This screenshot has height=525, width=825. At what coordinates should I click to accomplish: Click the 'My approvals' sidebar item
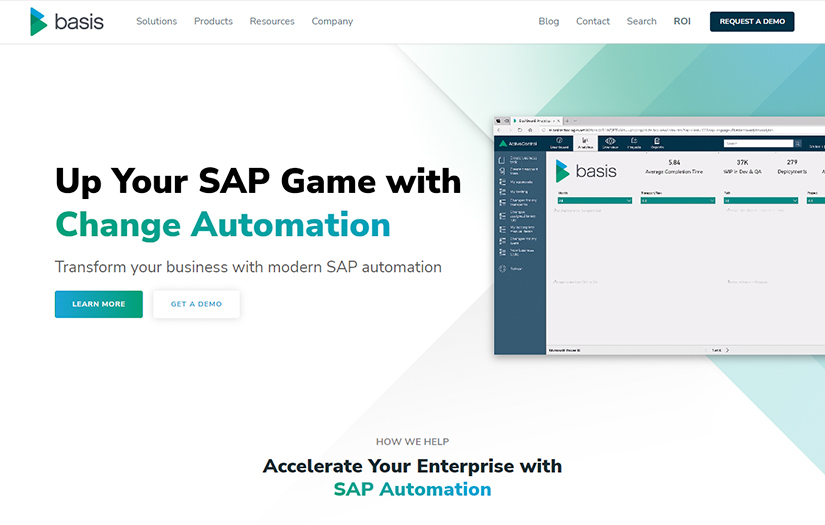pos(518,182)
